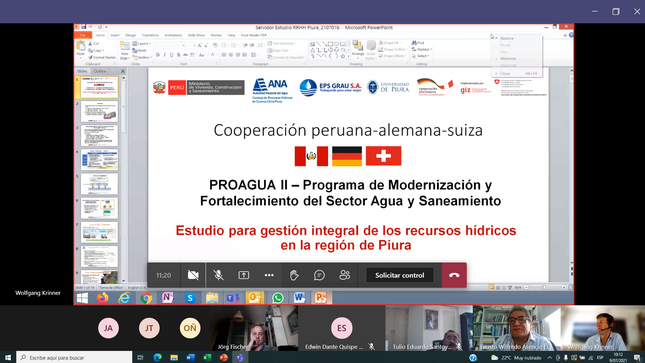
Task: Open Shape Fill dropdown
Action: coord(390,43)
